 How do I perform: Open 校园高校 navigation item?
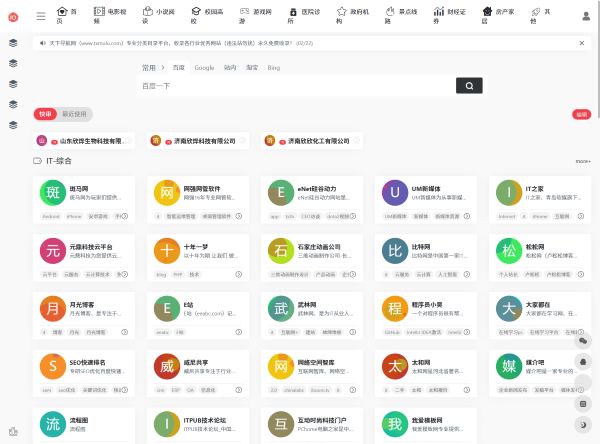(x=207, y=16)
